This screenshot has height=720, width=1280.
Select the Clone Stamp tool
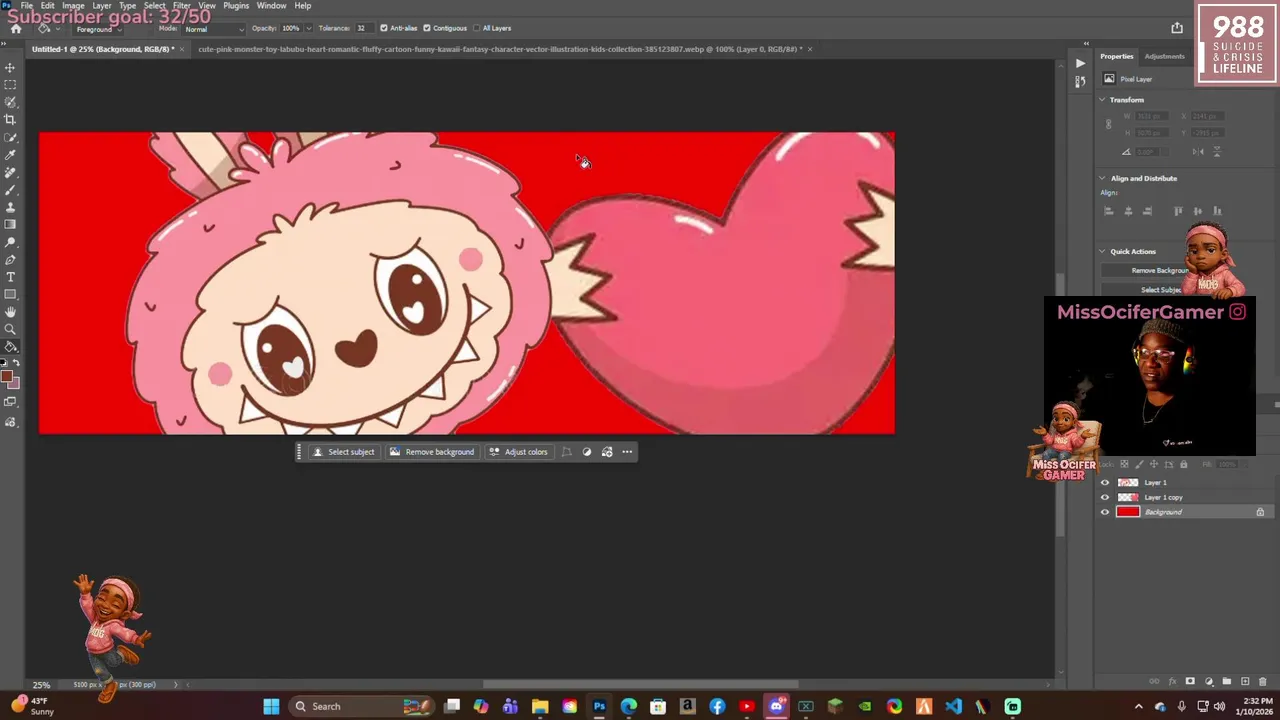[10, 207]
